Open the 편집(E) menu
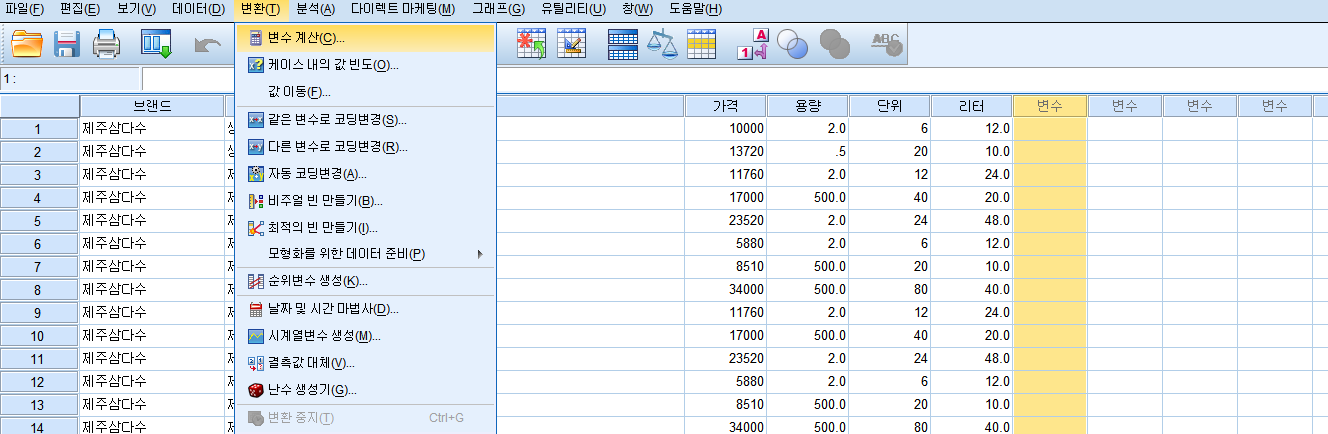The width and height of the screenshot is (1328, 434). 79,9
